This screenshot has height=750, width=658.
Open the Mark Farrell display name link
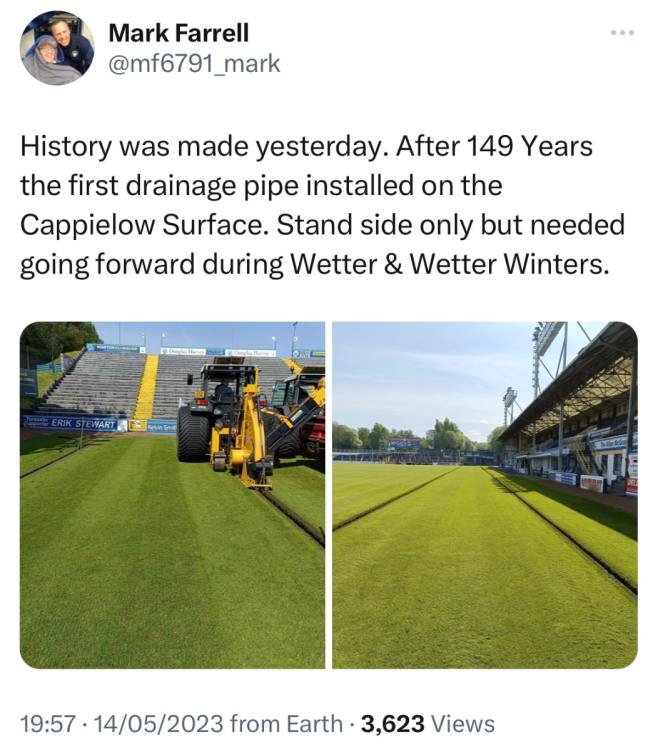(x=179, y=33)
